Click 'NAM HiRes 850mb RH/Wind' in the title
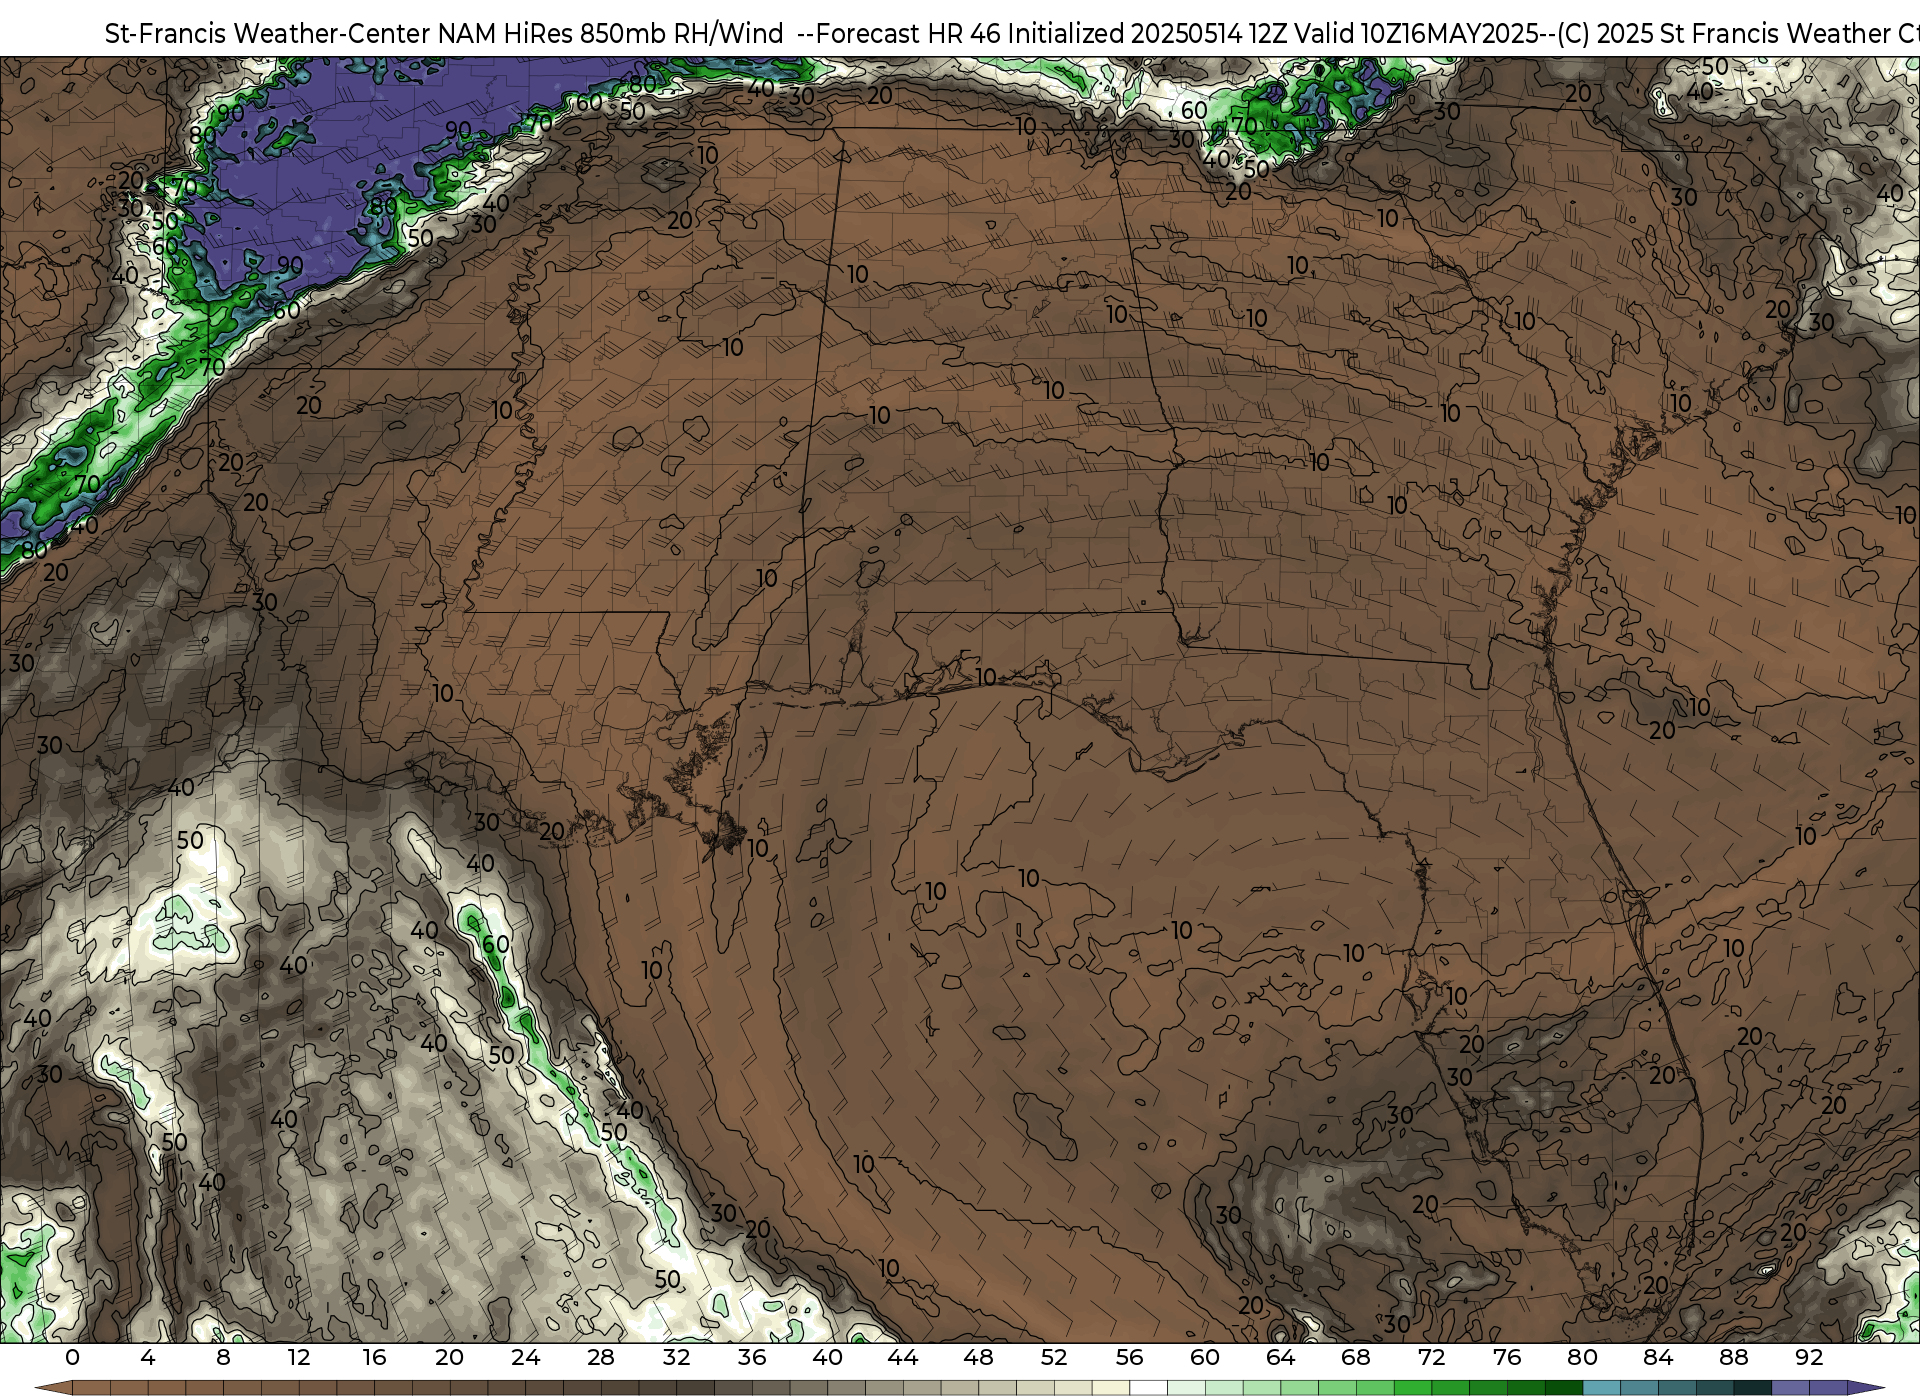 [611, 34]
